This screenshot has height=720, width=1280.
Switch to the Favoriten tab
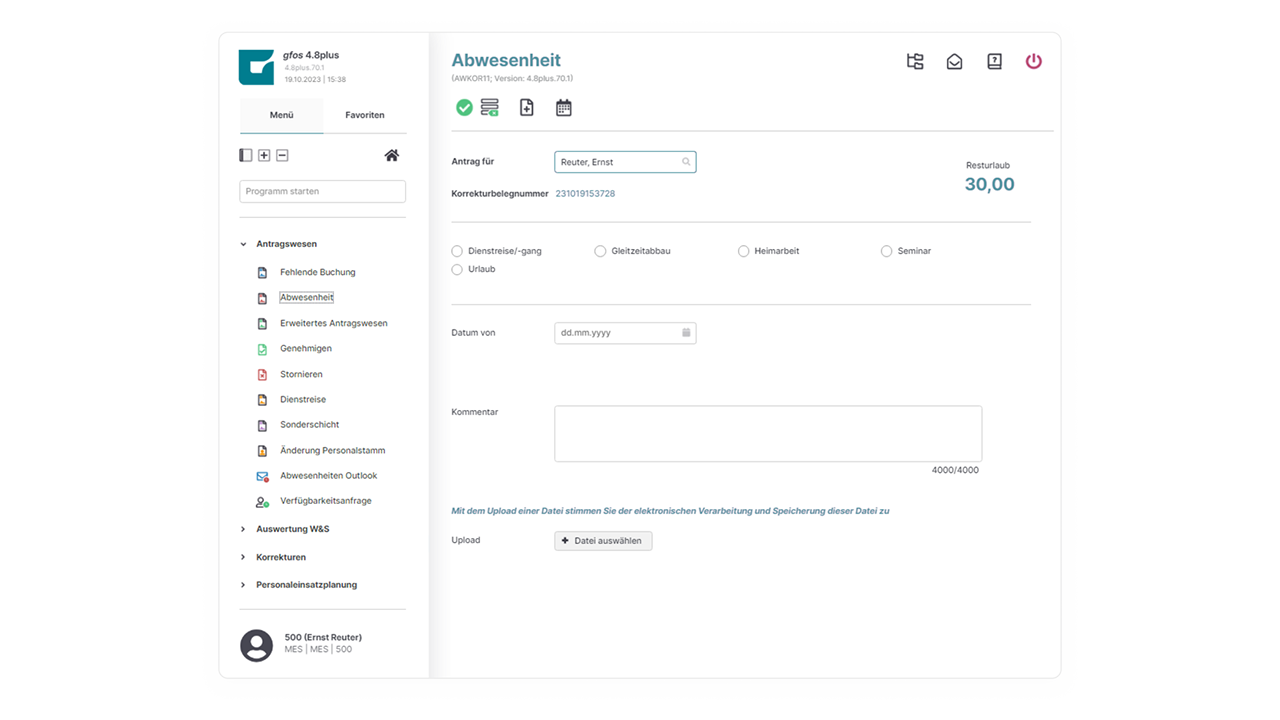click(365, 115)
